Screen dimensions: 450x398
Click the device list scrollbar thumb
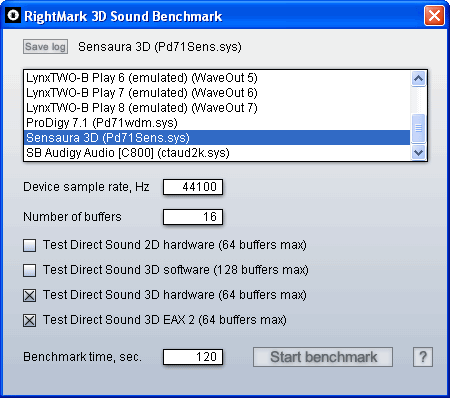tap(418, 128)
